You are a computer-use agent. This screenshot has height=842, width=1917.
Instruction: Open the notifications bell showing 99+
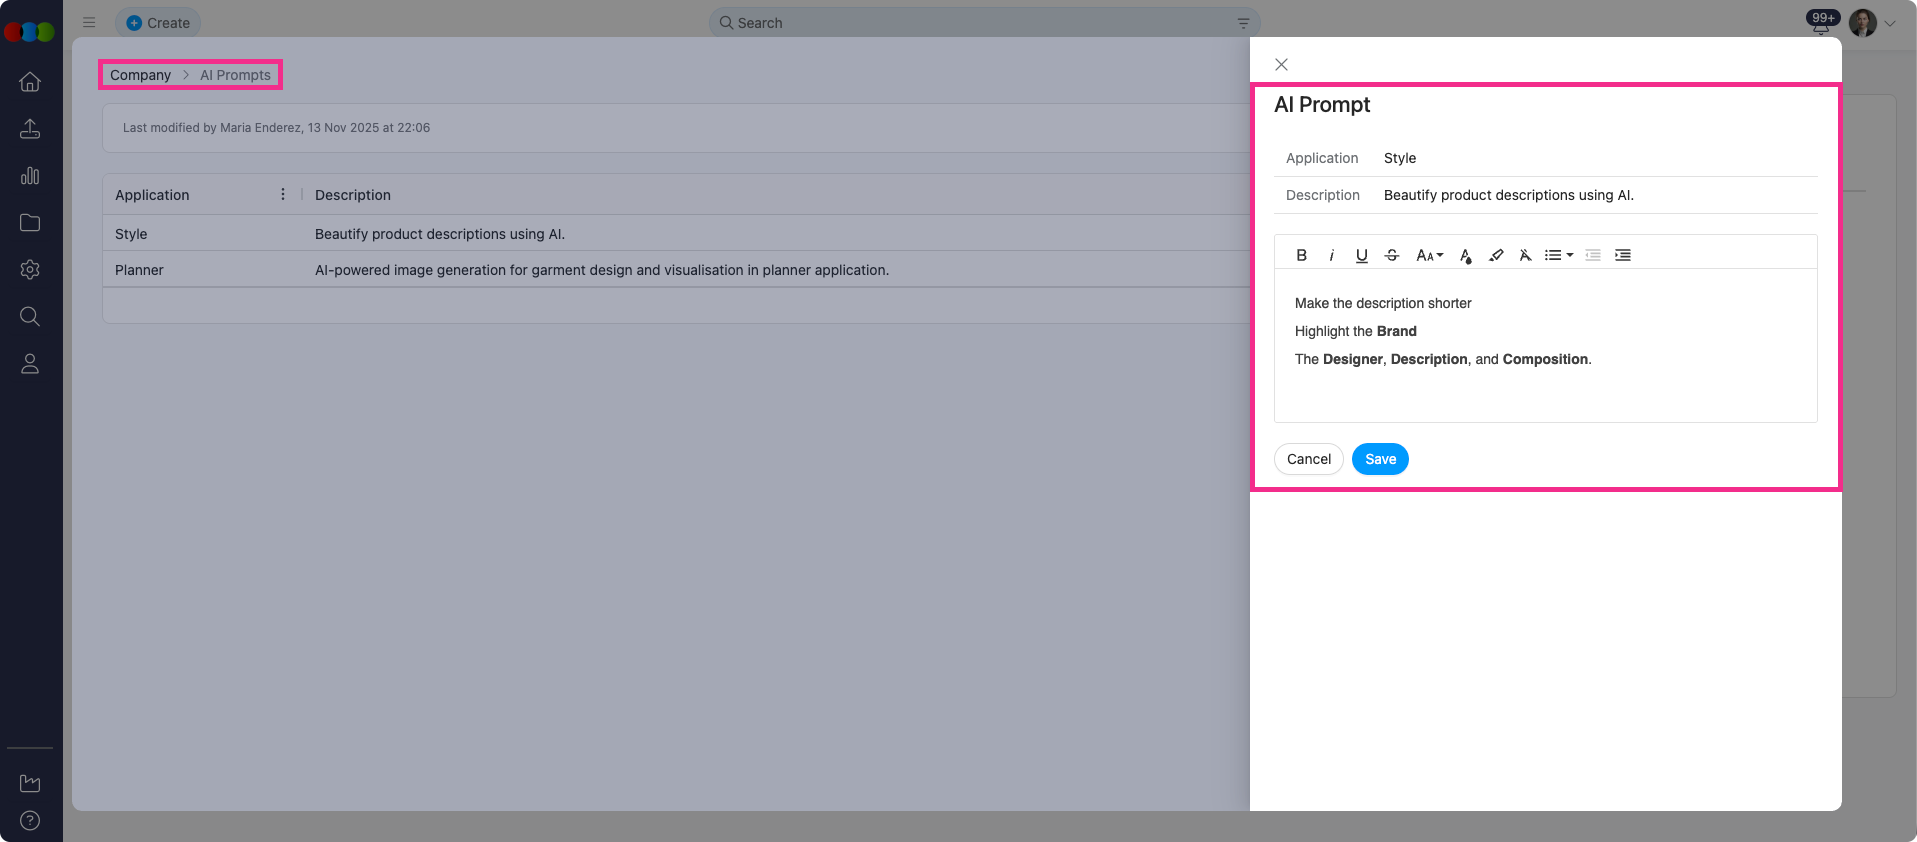pyautogui.click(x=1821, y=23)
